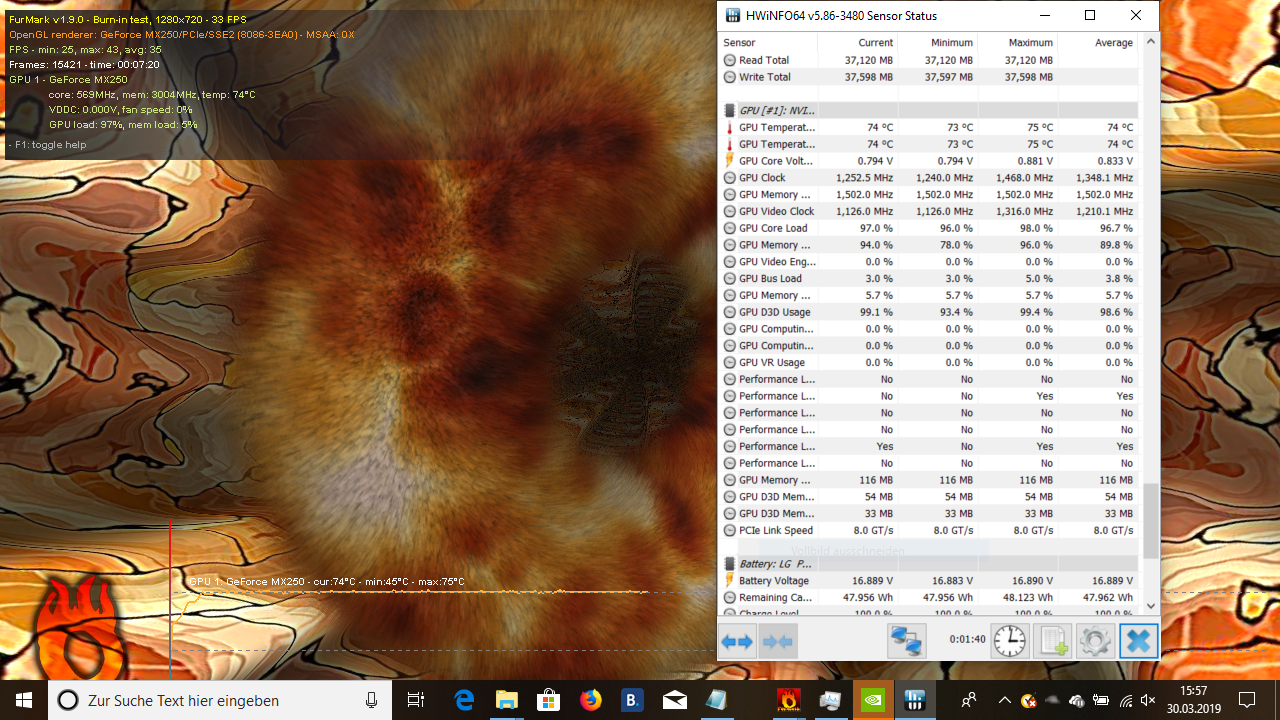
Task: Open the Wi-Fi network tray icon
Action: (x=1126, y=700)
